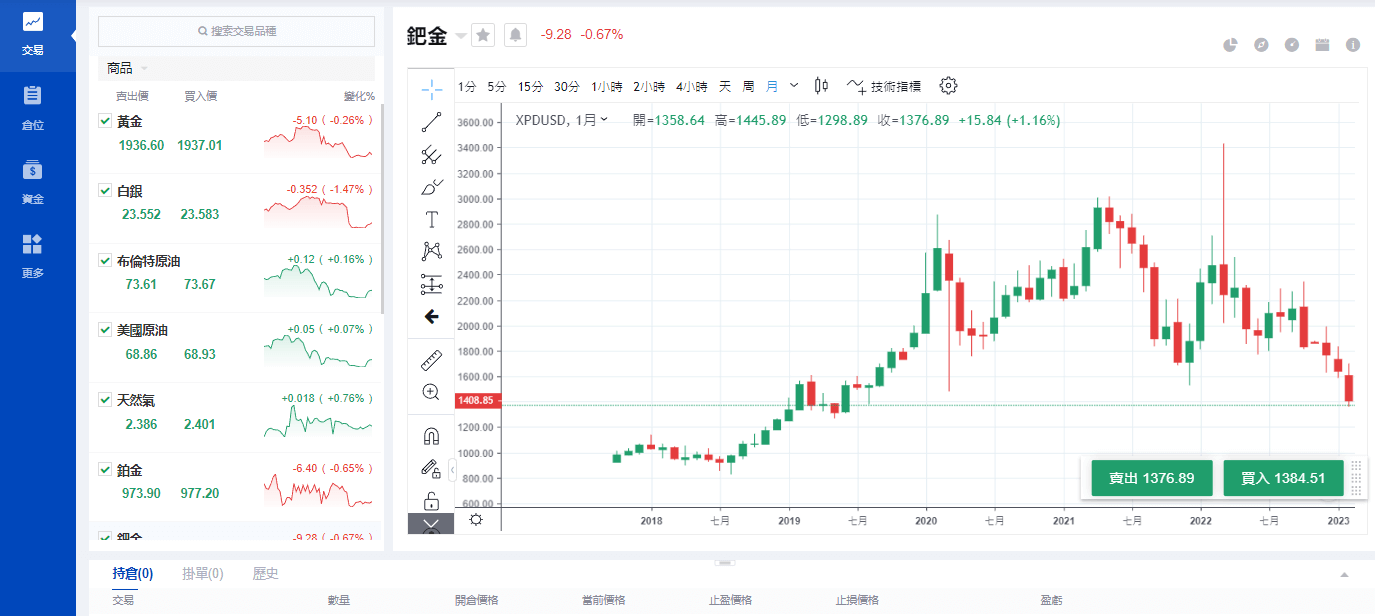Click the 搜索交易品種 search field
Screen dimensions: 1375x616
236,31
